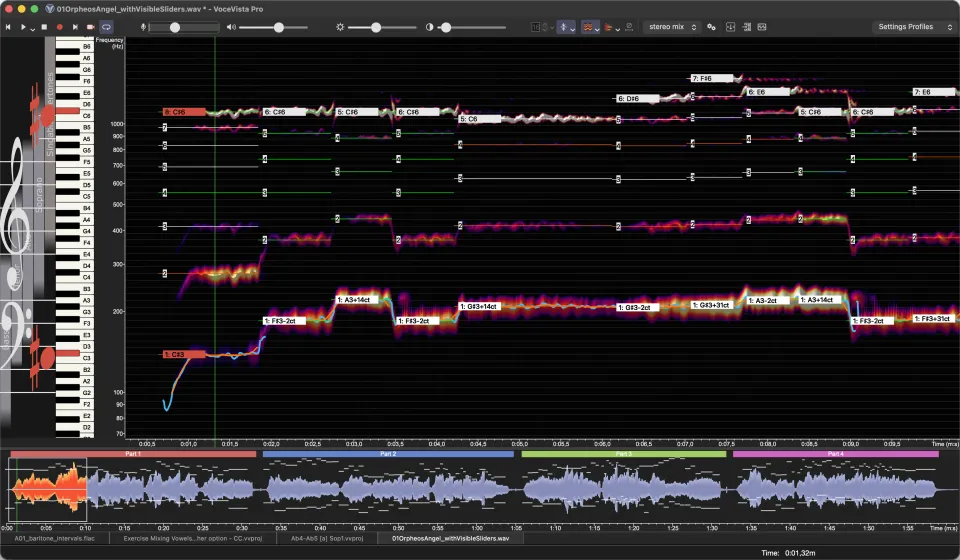Open the orange spectrum icon's dropdown arrow
Screen dimensions: 960x560
pos(617,29)
